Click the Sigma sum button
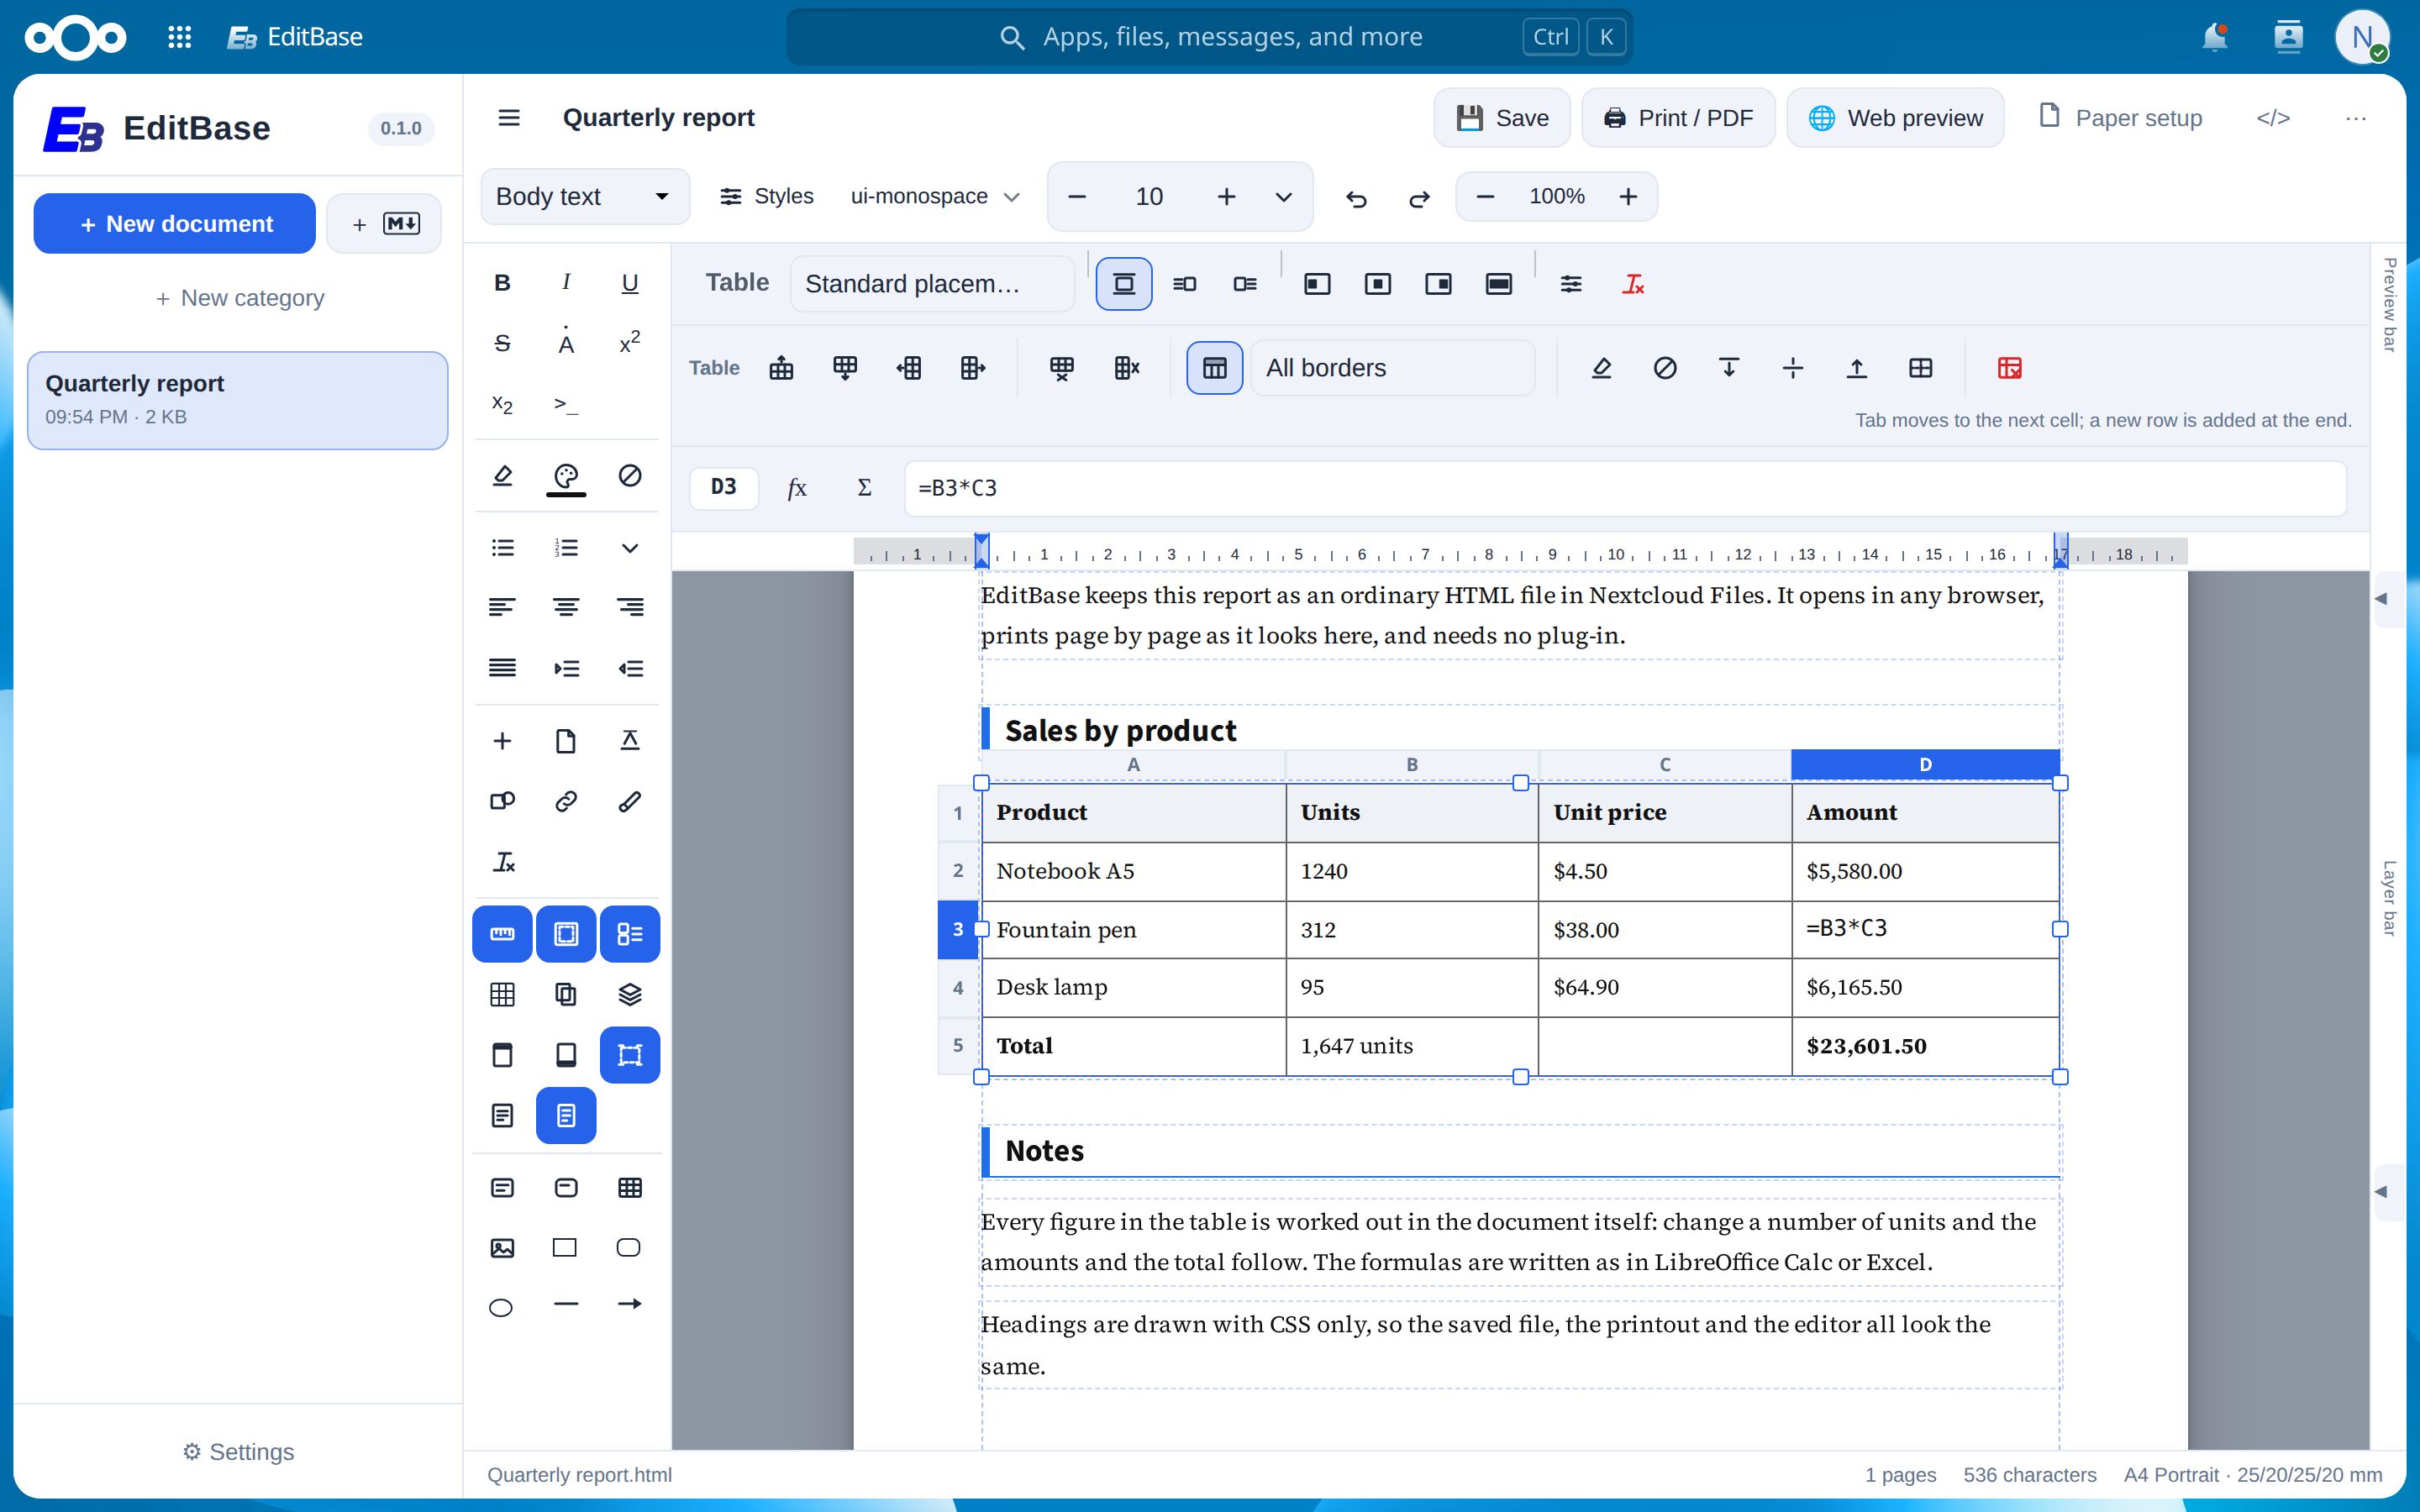Viewport: 2420px width, 1512px height. point(864,488)
